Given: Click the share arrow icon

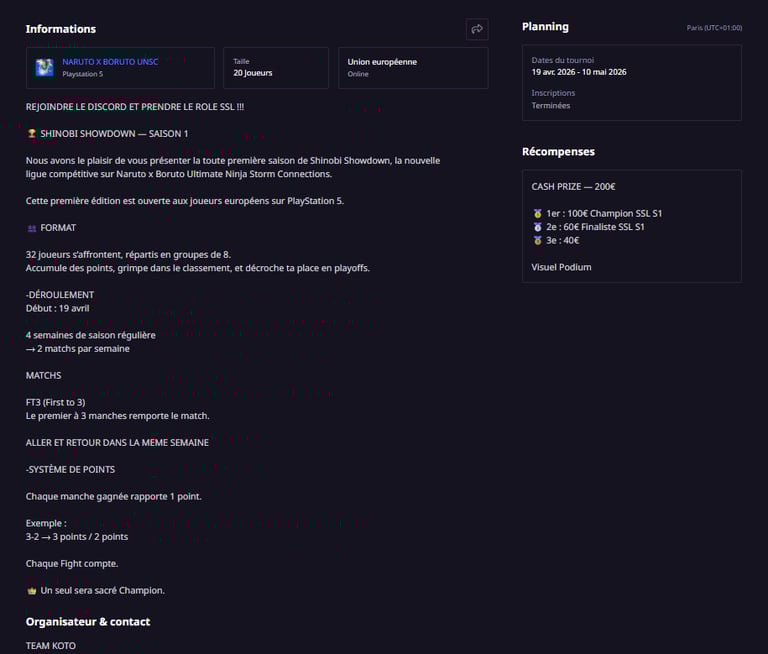Looking at the screenshot, I should coord(477,29).
